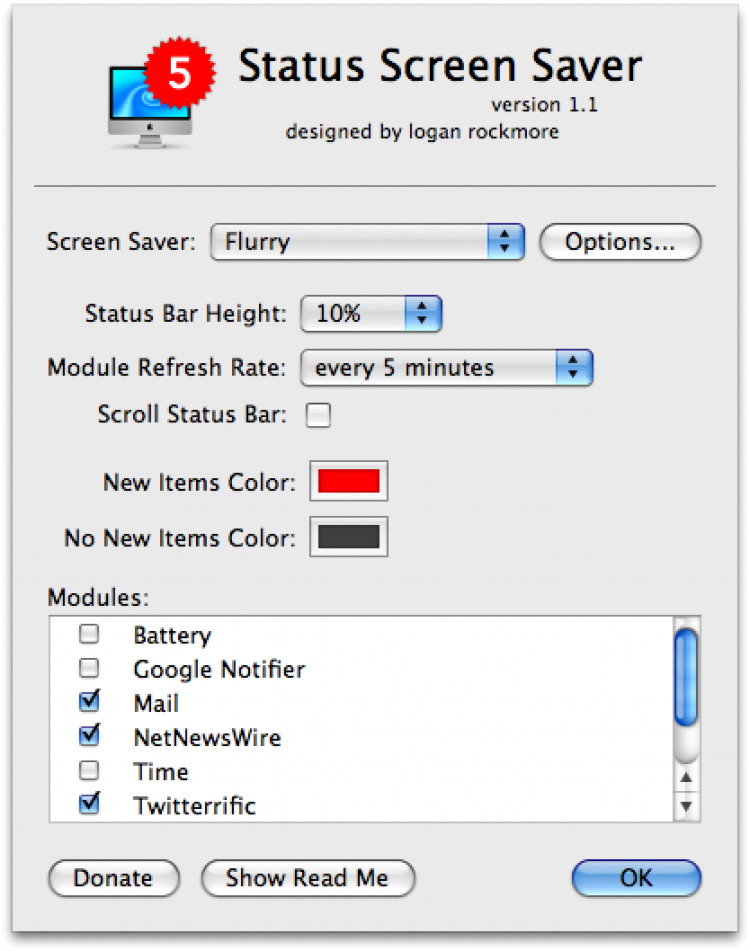750x951 pixels.
Task: Click the red badge showing 5
Action: (179, 74)
